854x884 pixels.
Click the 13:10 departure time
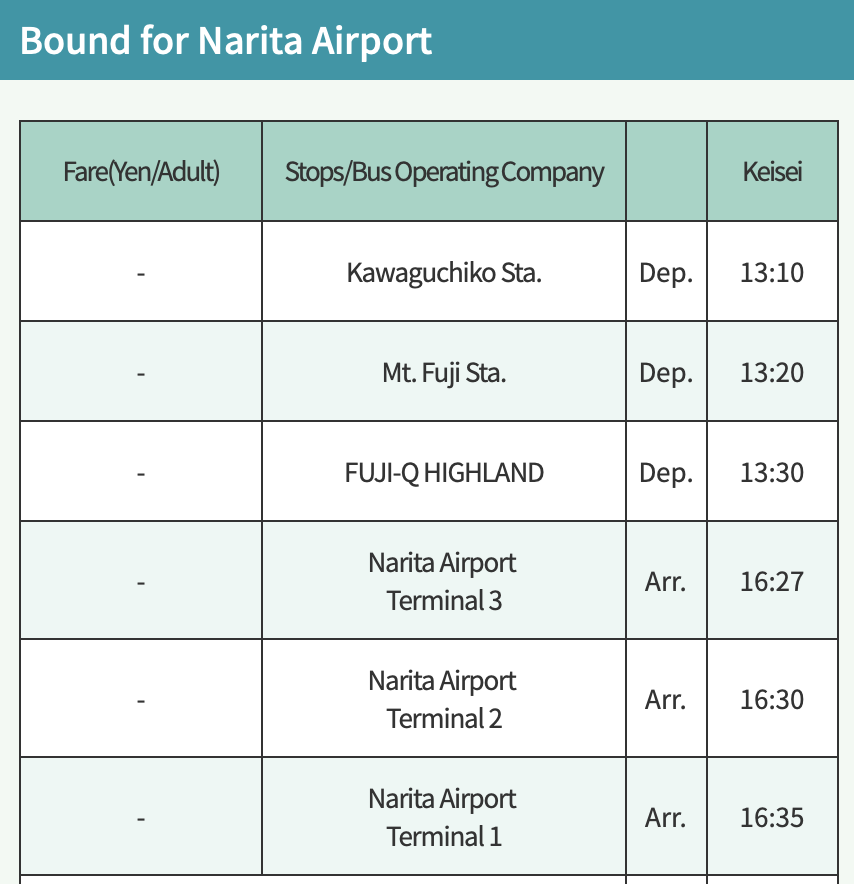(772, 272)
